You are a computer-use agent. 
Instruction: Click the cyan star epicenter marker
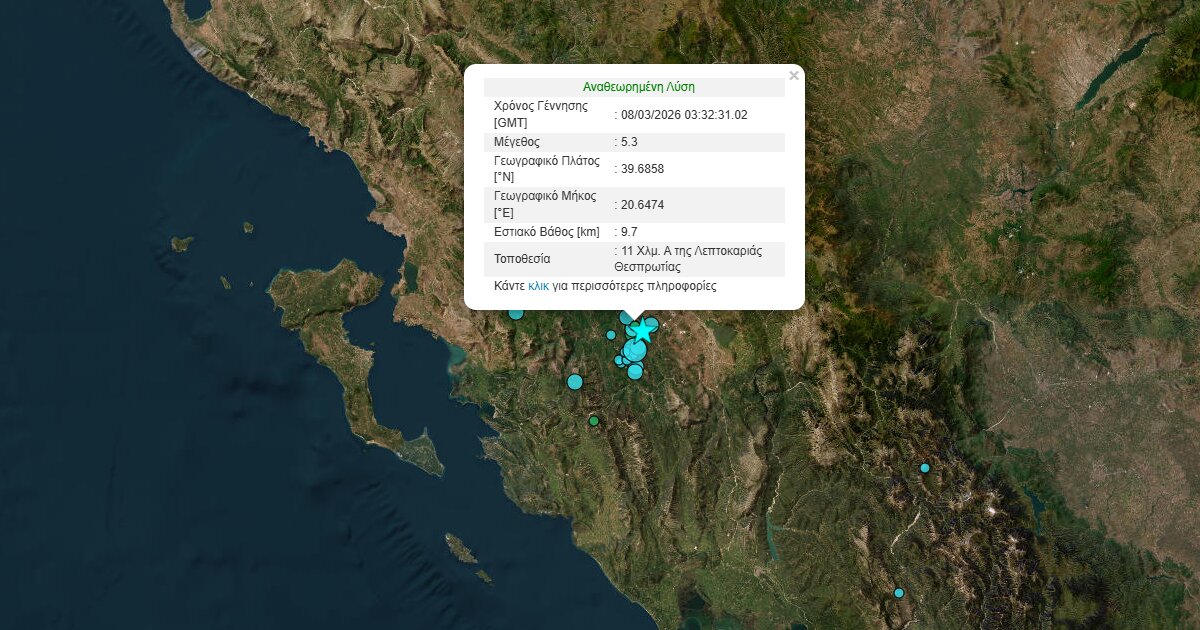click(x=641, y=331)
